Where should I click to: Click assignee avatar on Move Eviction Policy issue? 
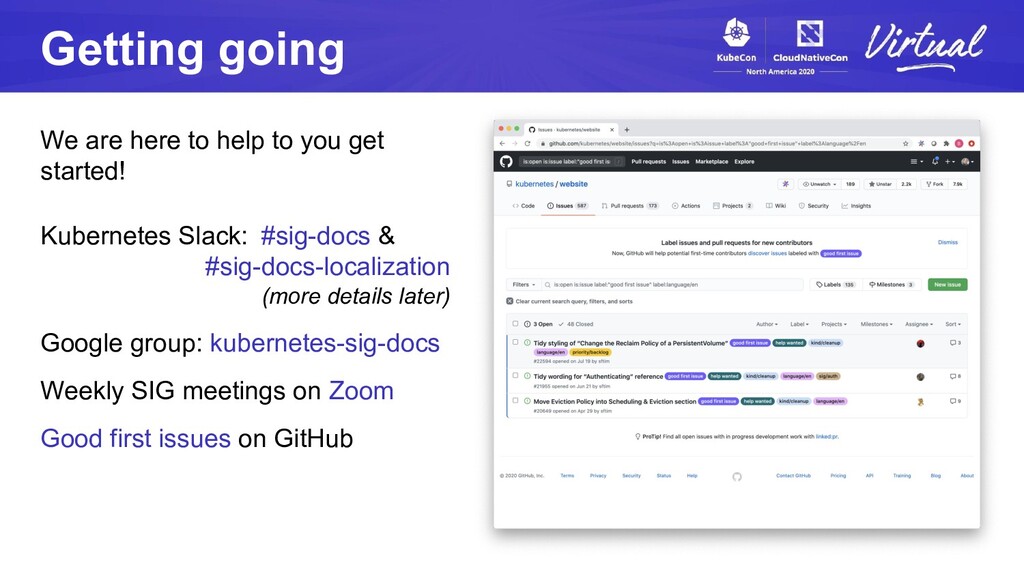(920, 402)
